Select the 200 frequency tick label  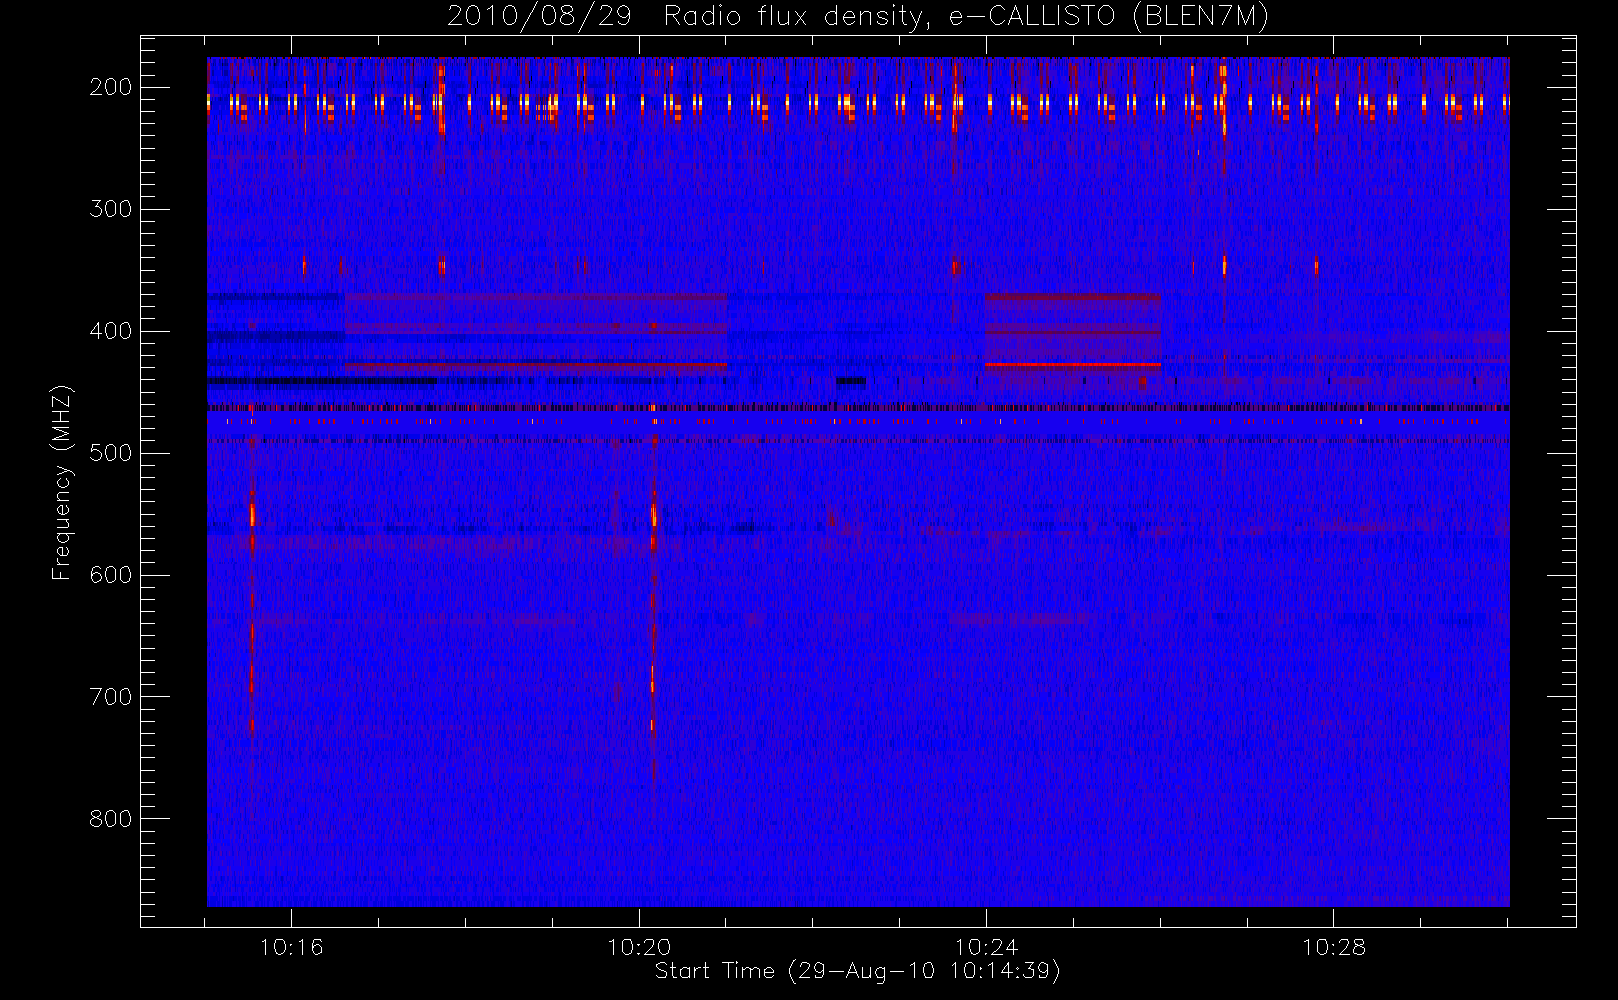pos(111,87)
